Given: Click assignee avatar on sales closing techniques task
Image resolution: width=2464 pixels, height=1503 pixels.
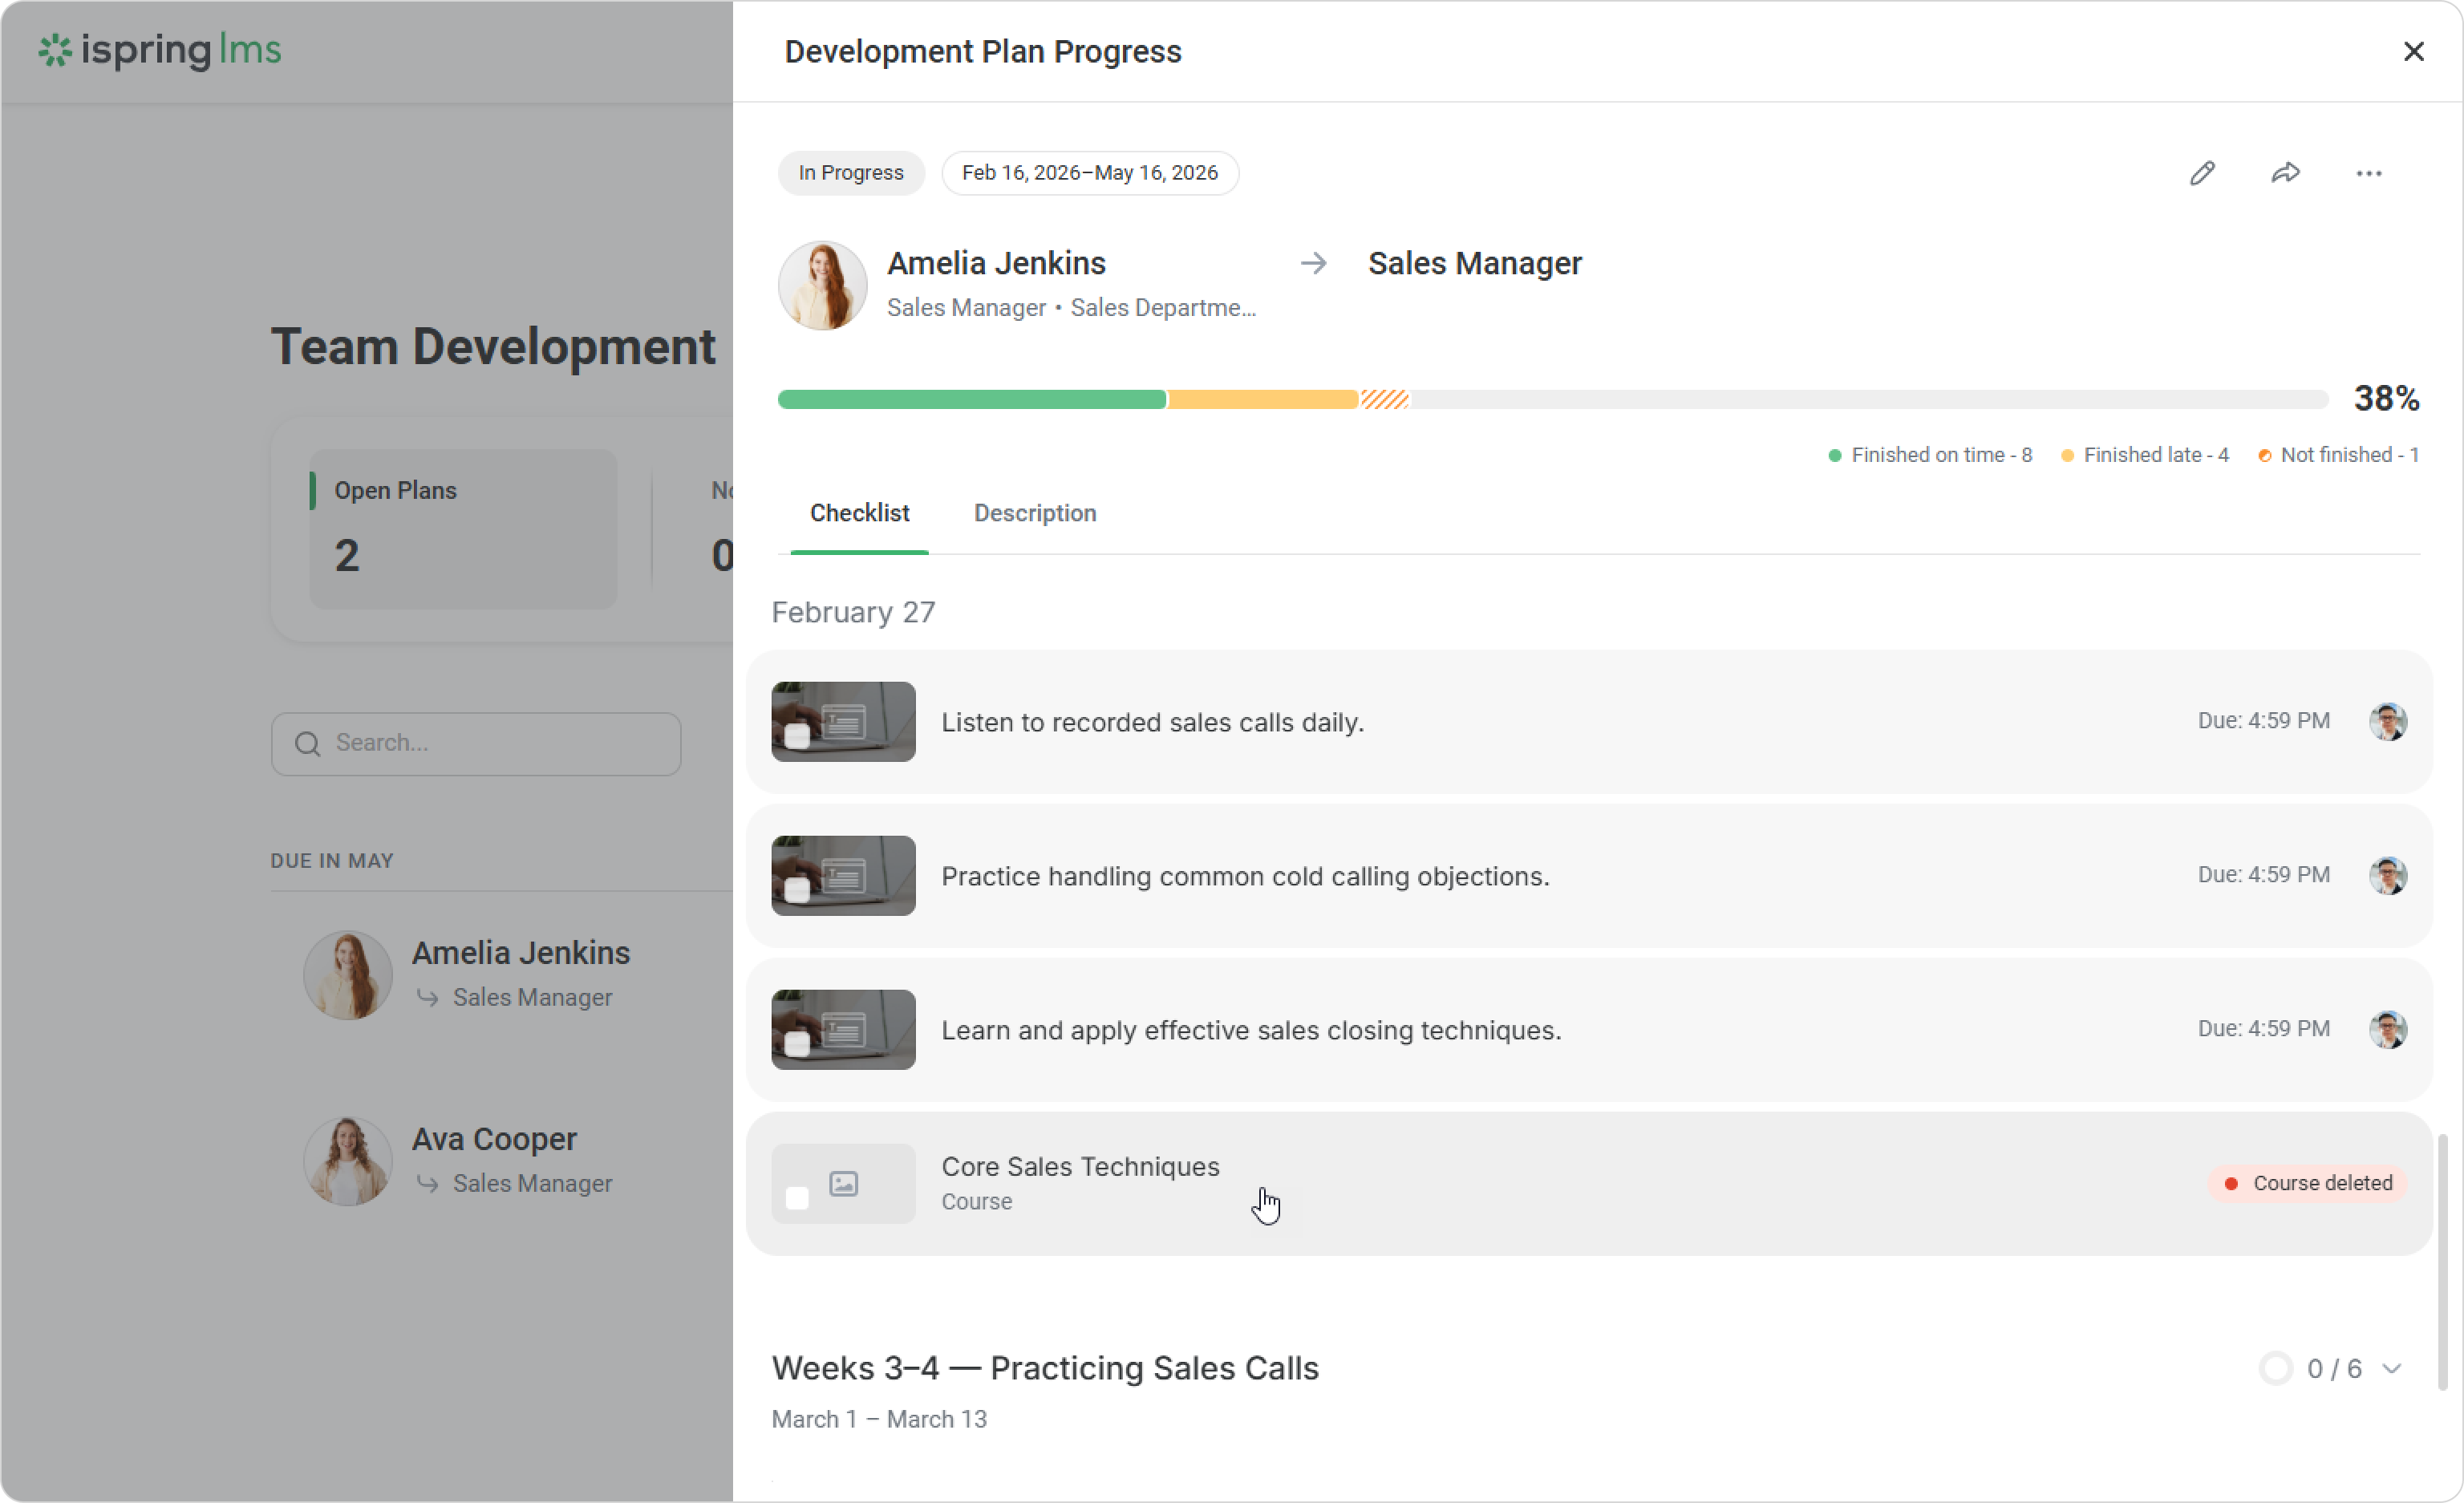Looking at the screenshot, I should pos(2387,1029).
